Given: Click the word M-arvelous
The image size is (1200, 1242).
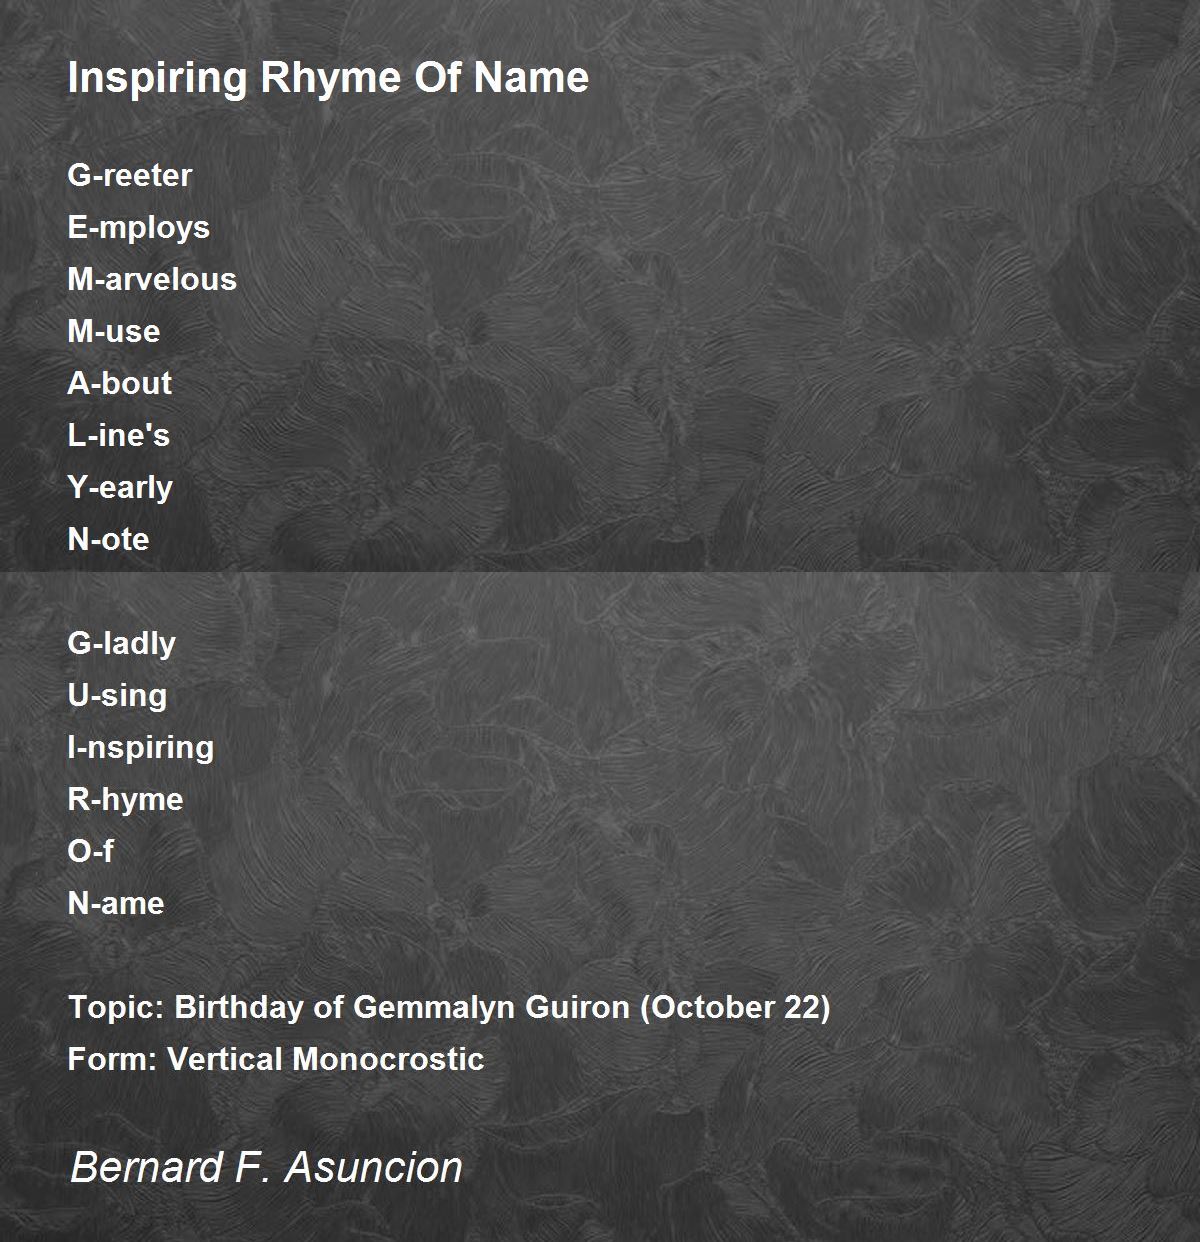Looking at the screenshot, I should coord(152,279).
